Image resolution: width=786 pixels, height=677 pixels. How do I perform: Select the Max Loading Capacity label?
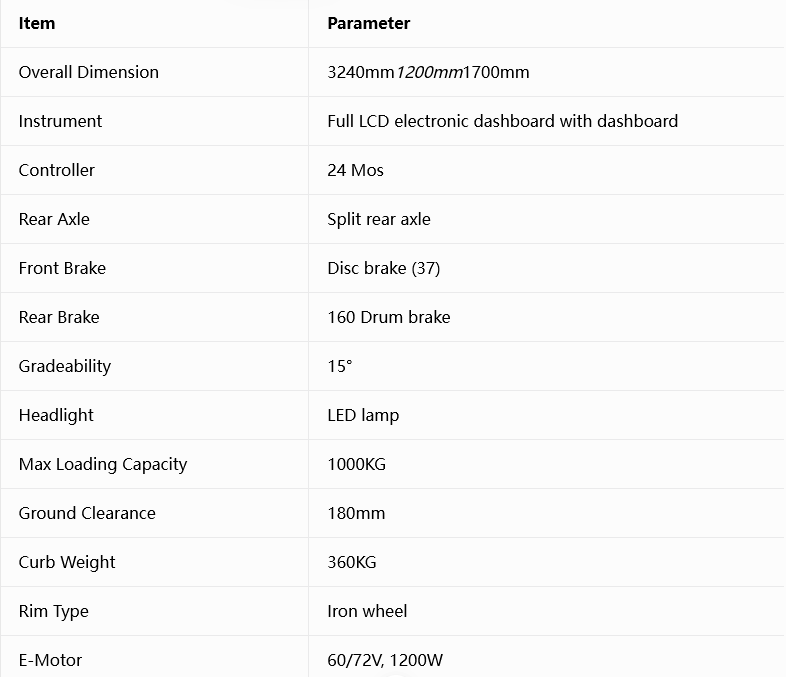click(103, 465)
